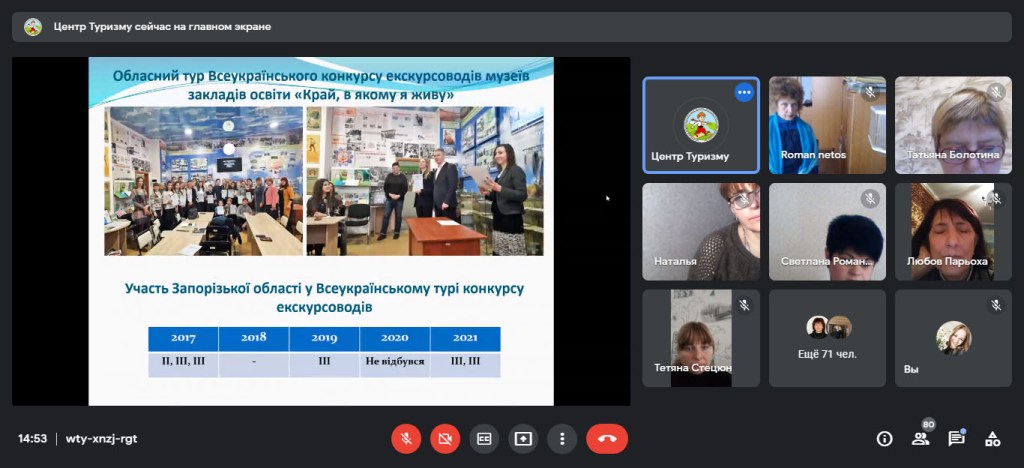Click Наталья participant tile

pyautogui.click(x=700, y=231)
